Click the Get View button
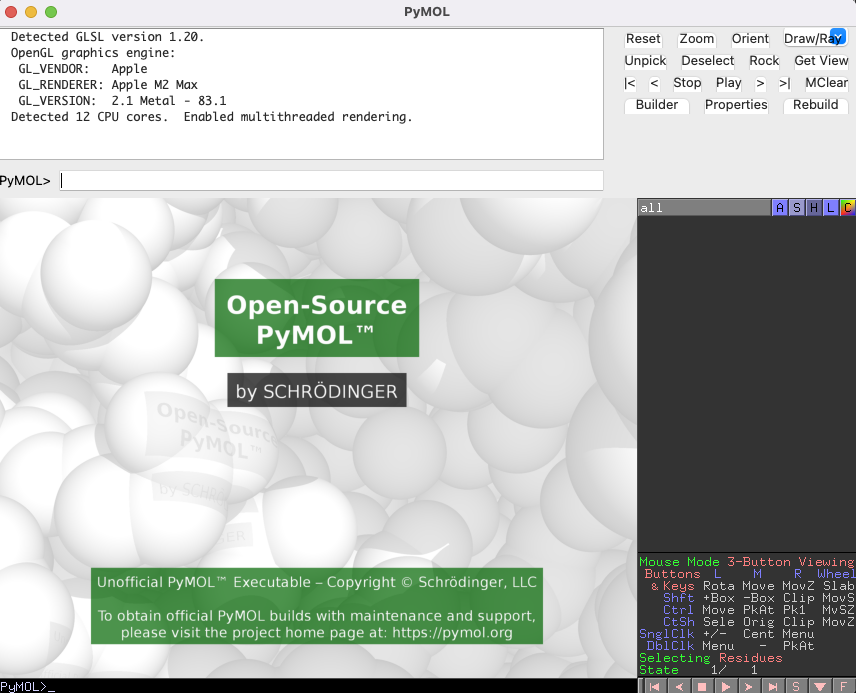The height and width of the screenshot is (693, 856). tap(821, 60)
